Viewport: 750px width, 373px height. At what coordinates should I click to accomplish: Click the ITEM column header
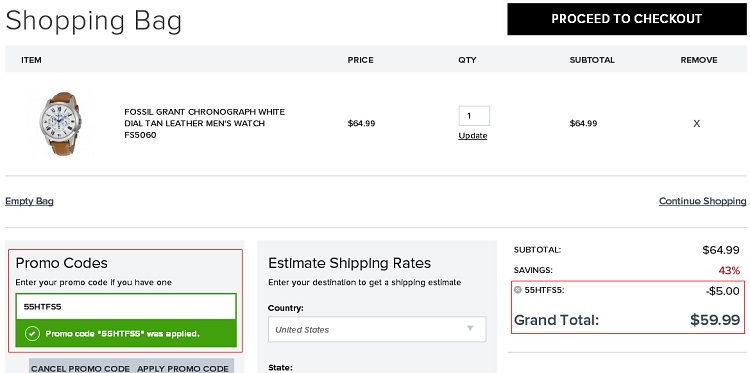point(31,60)
